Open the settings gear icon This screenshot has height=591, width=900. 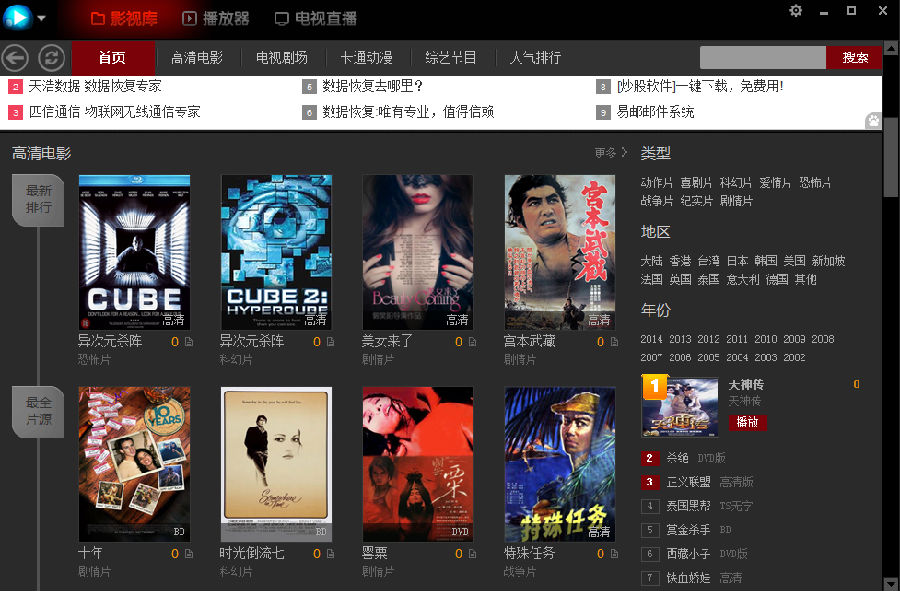pos(796,11)
